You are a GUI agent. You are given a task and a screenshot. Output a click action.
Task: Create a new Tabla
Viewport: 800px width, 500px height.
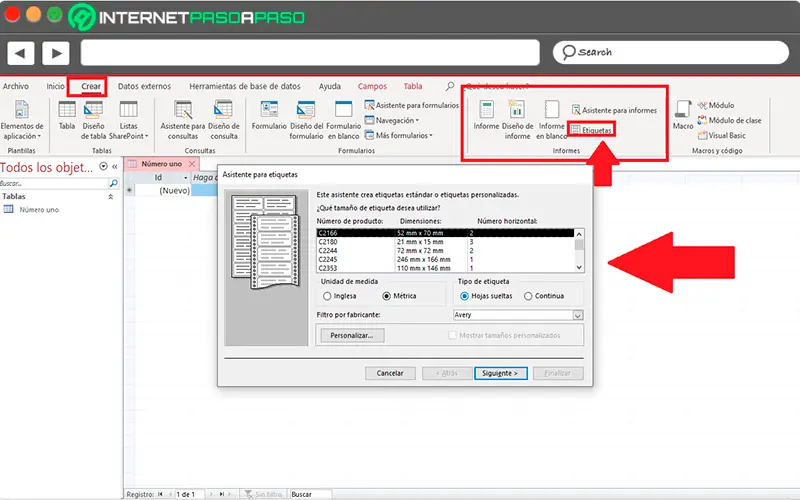67,115
